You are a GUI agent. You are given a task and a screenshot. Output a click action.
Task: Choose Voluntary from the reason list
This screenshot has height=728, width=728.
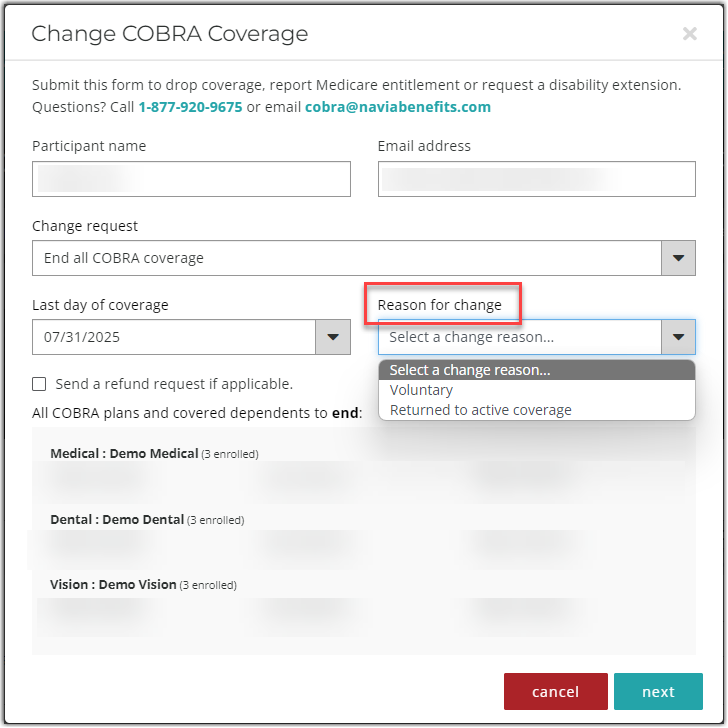click(421, 390)
